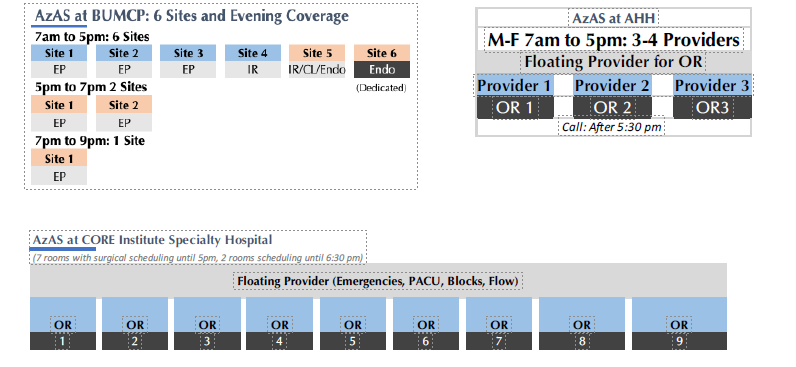
Task: Select the OR 9 number cell
Action: point(679,341)
